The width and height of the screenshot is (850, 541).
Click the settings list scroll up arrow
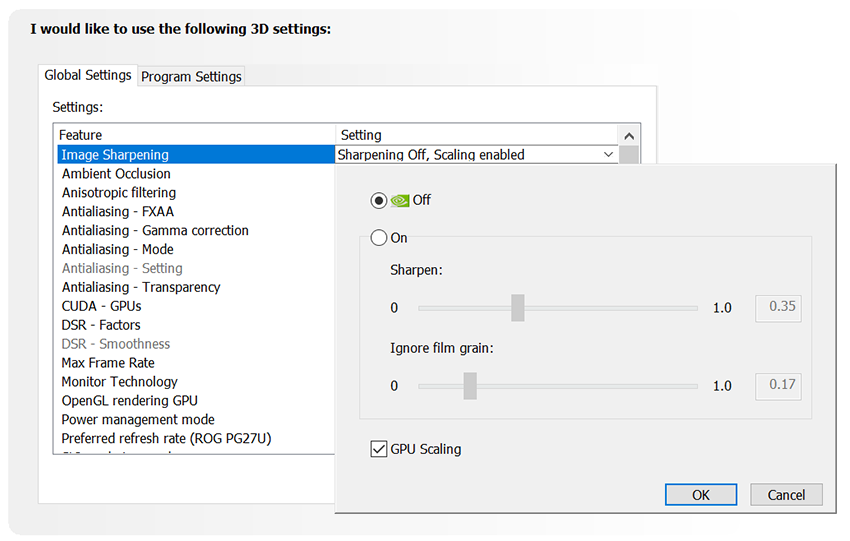[x=629, y=135]
